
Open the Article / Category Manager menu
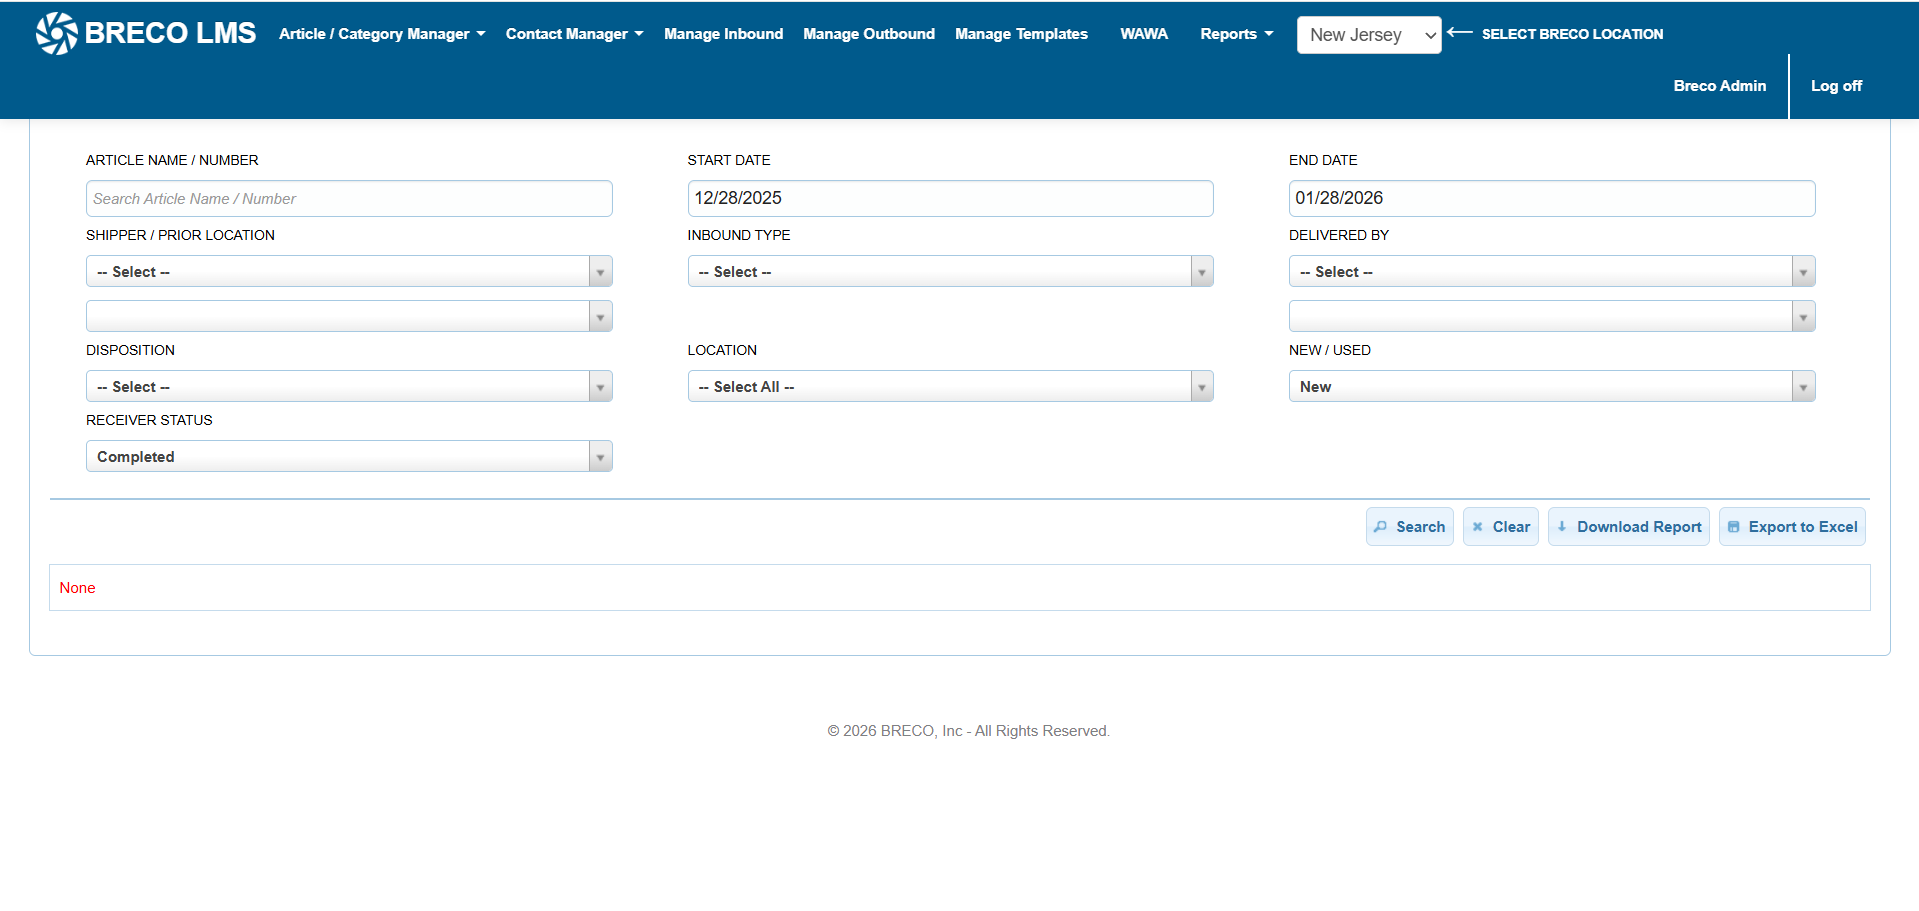[381, 34]
